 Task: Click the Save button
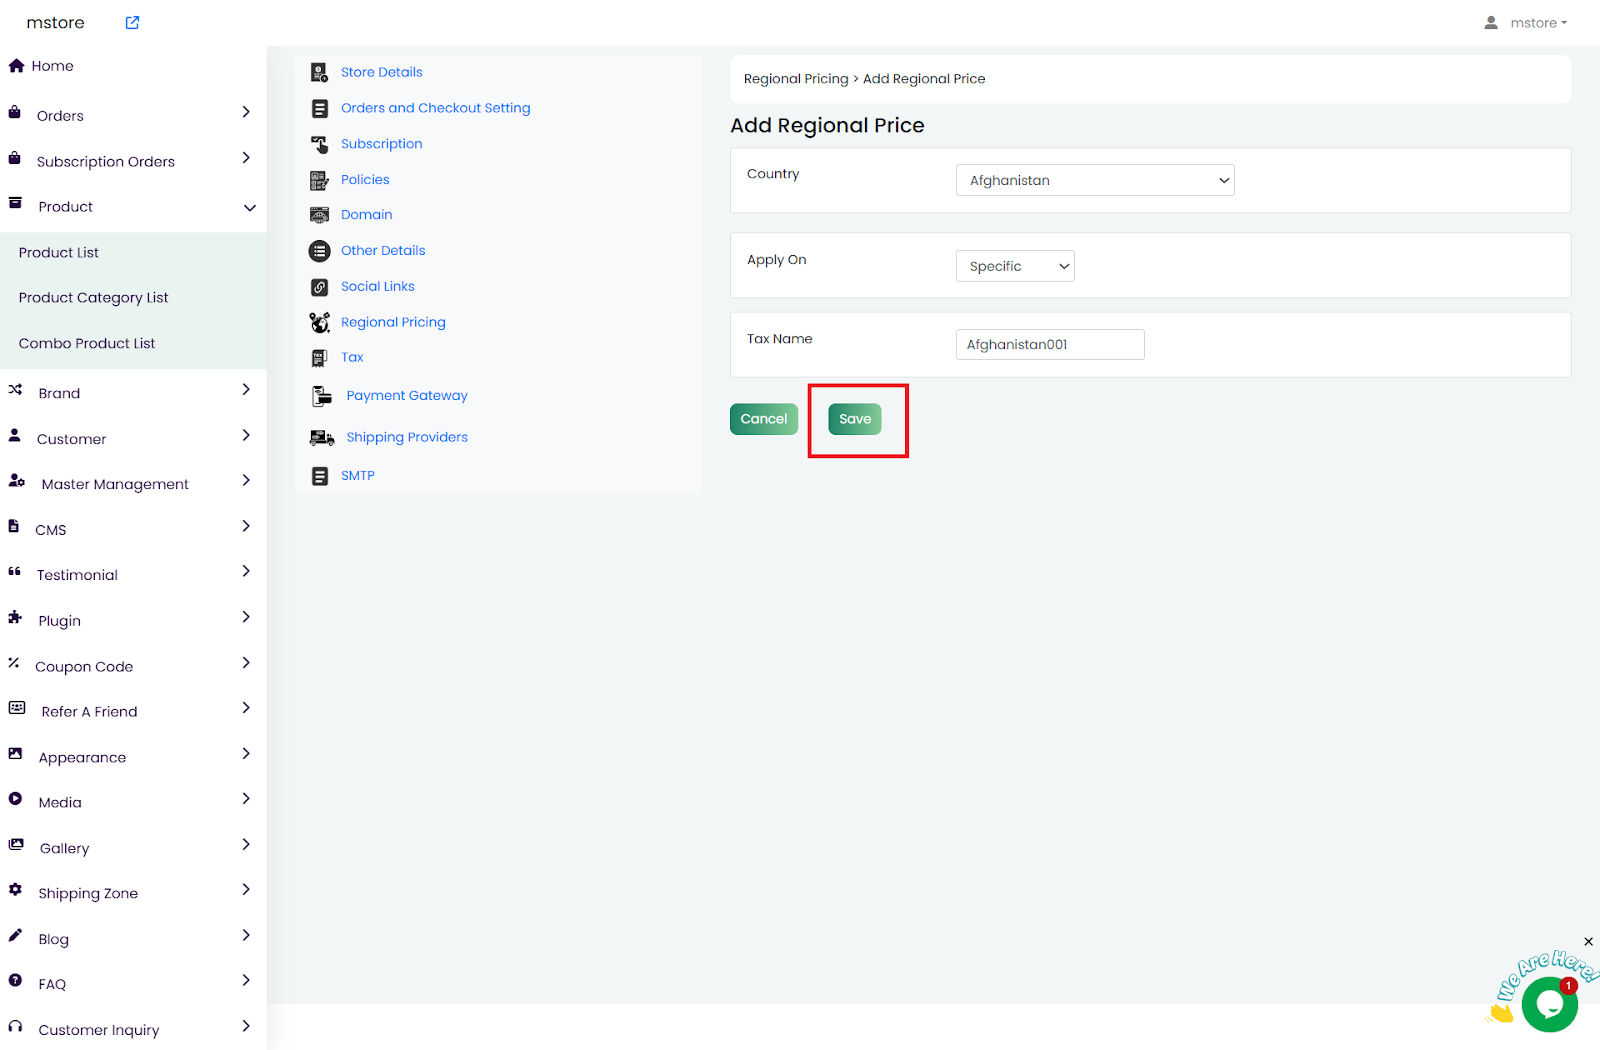click(x=854, y=419)
